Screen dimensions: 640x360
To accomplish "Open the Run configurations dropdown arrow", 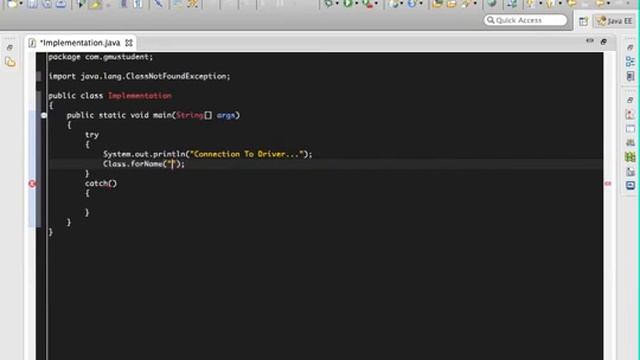I will point(357,4).
